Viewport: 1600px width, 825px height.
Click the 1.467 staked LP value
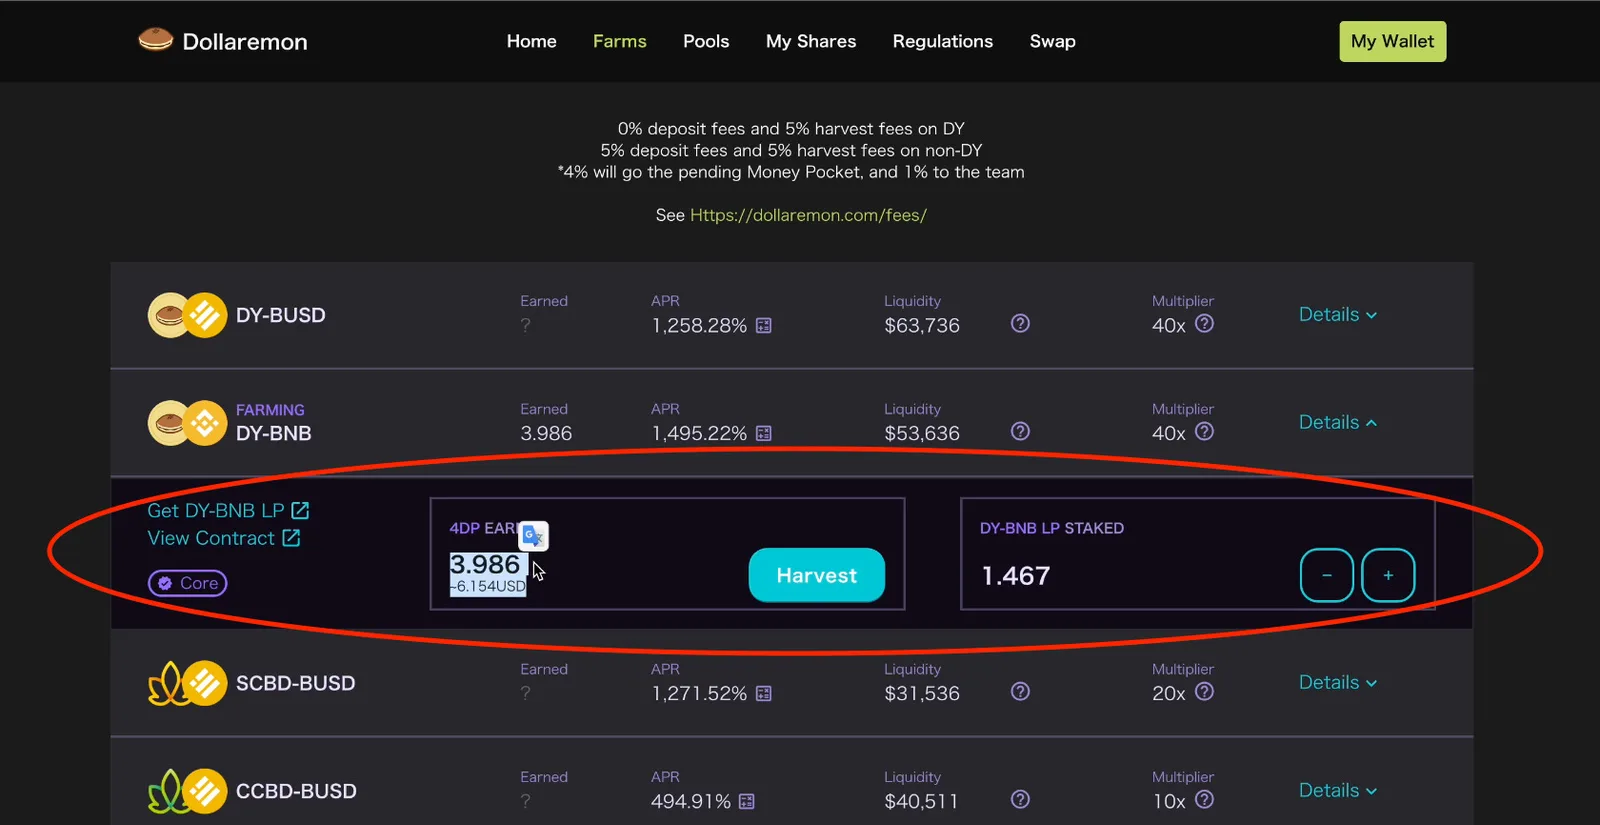[x=1016, y=576]
